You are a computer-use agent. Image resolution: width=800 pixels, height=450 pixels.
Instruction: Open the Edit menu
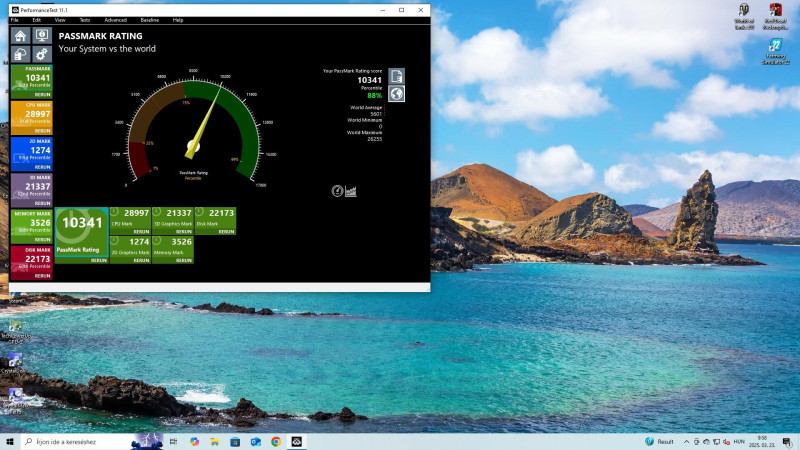pos(37,20)
